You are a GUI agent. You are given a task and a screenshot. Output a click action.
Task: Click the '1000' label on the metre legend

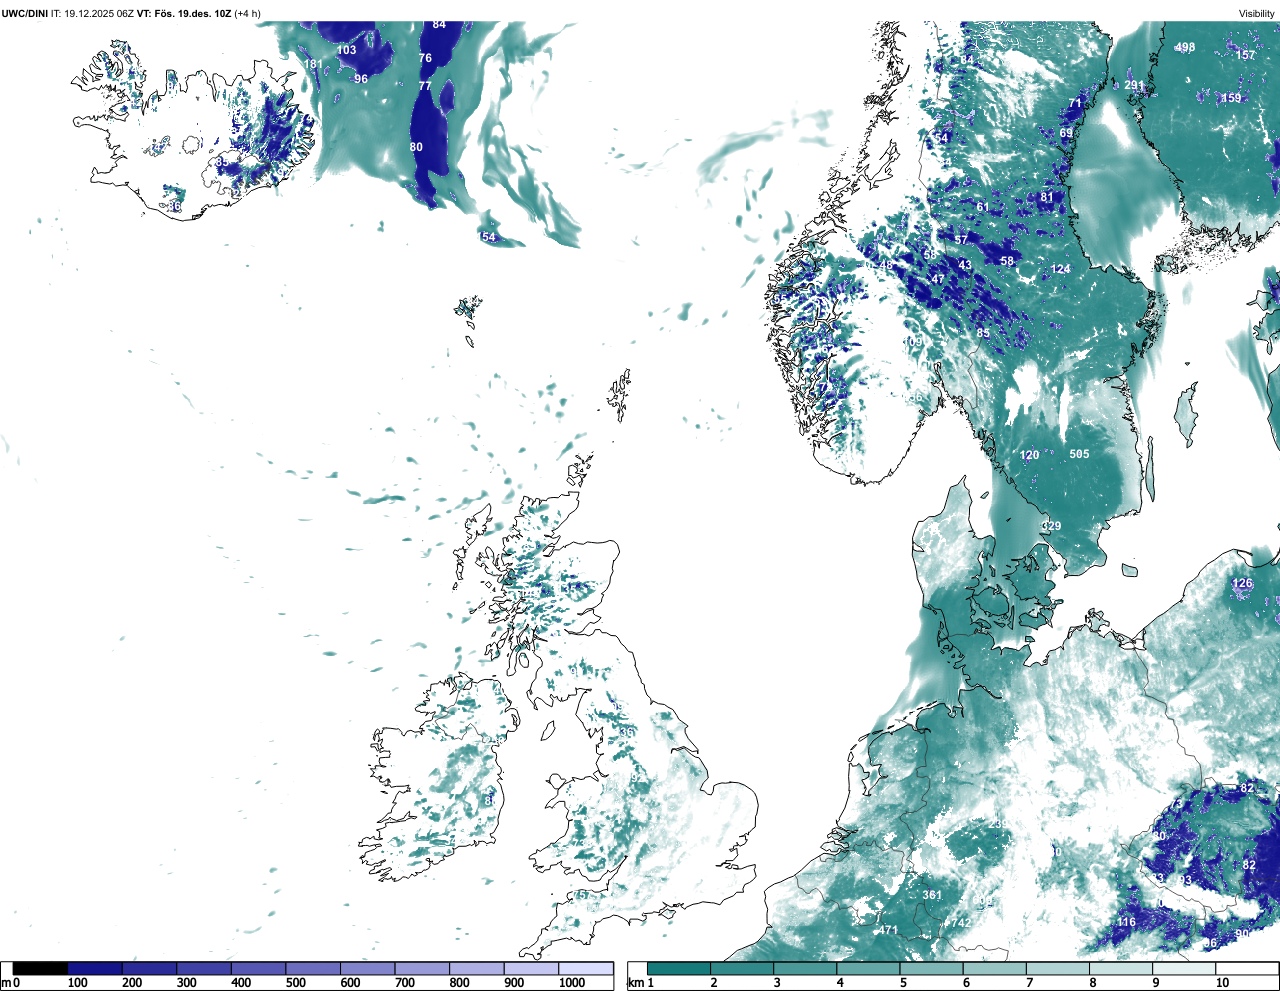tap(572, 983)
